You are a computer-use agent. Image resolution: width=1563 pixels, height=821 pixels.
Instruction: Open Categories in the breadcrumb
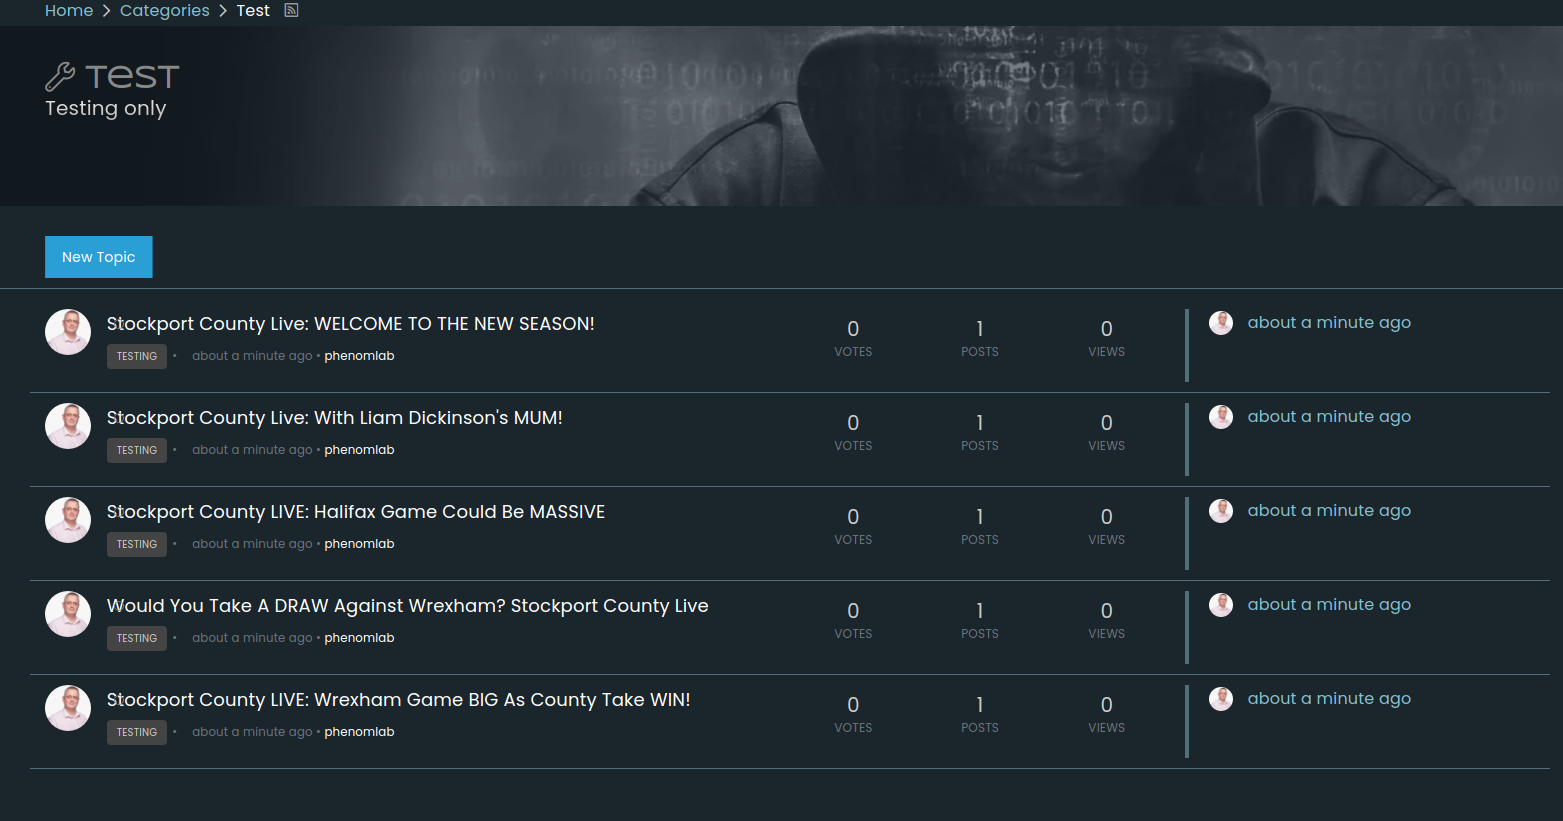[164, 10]
